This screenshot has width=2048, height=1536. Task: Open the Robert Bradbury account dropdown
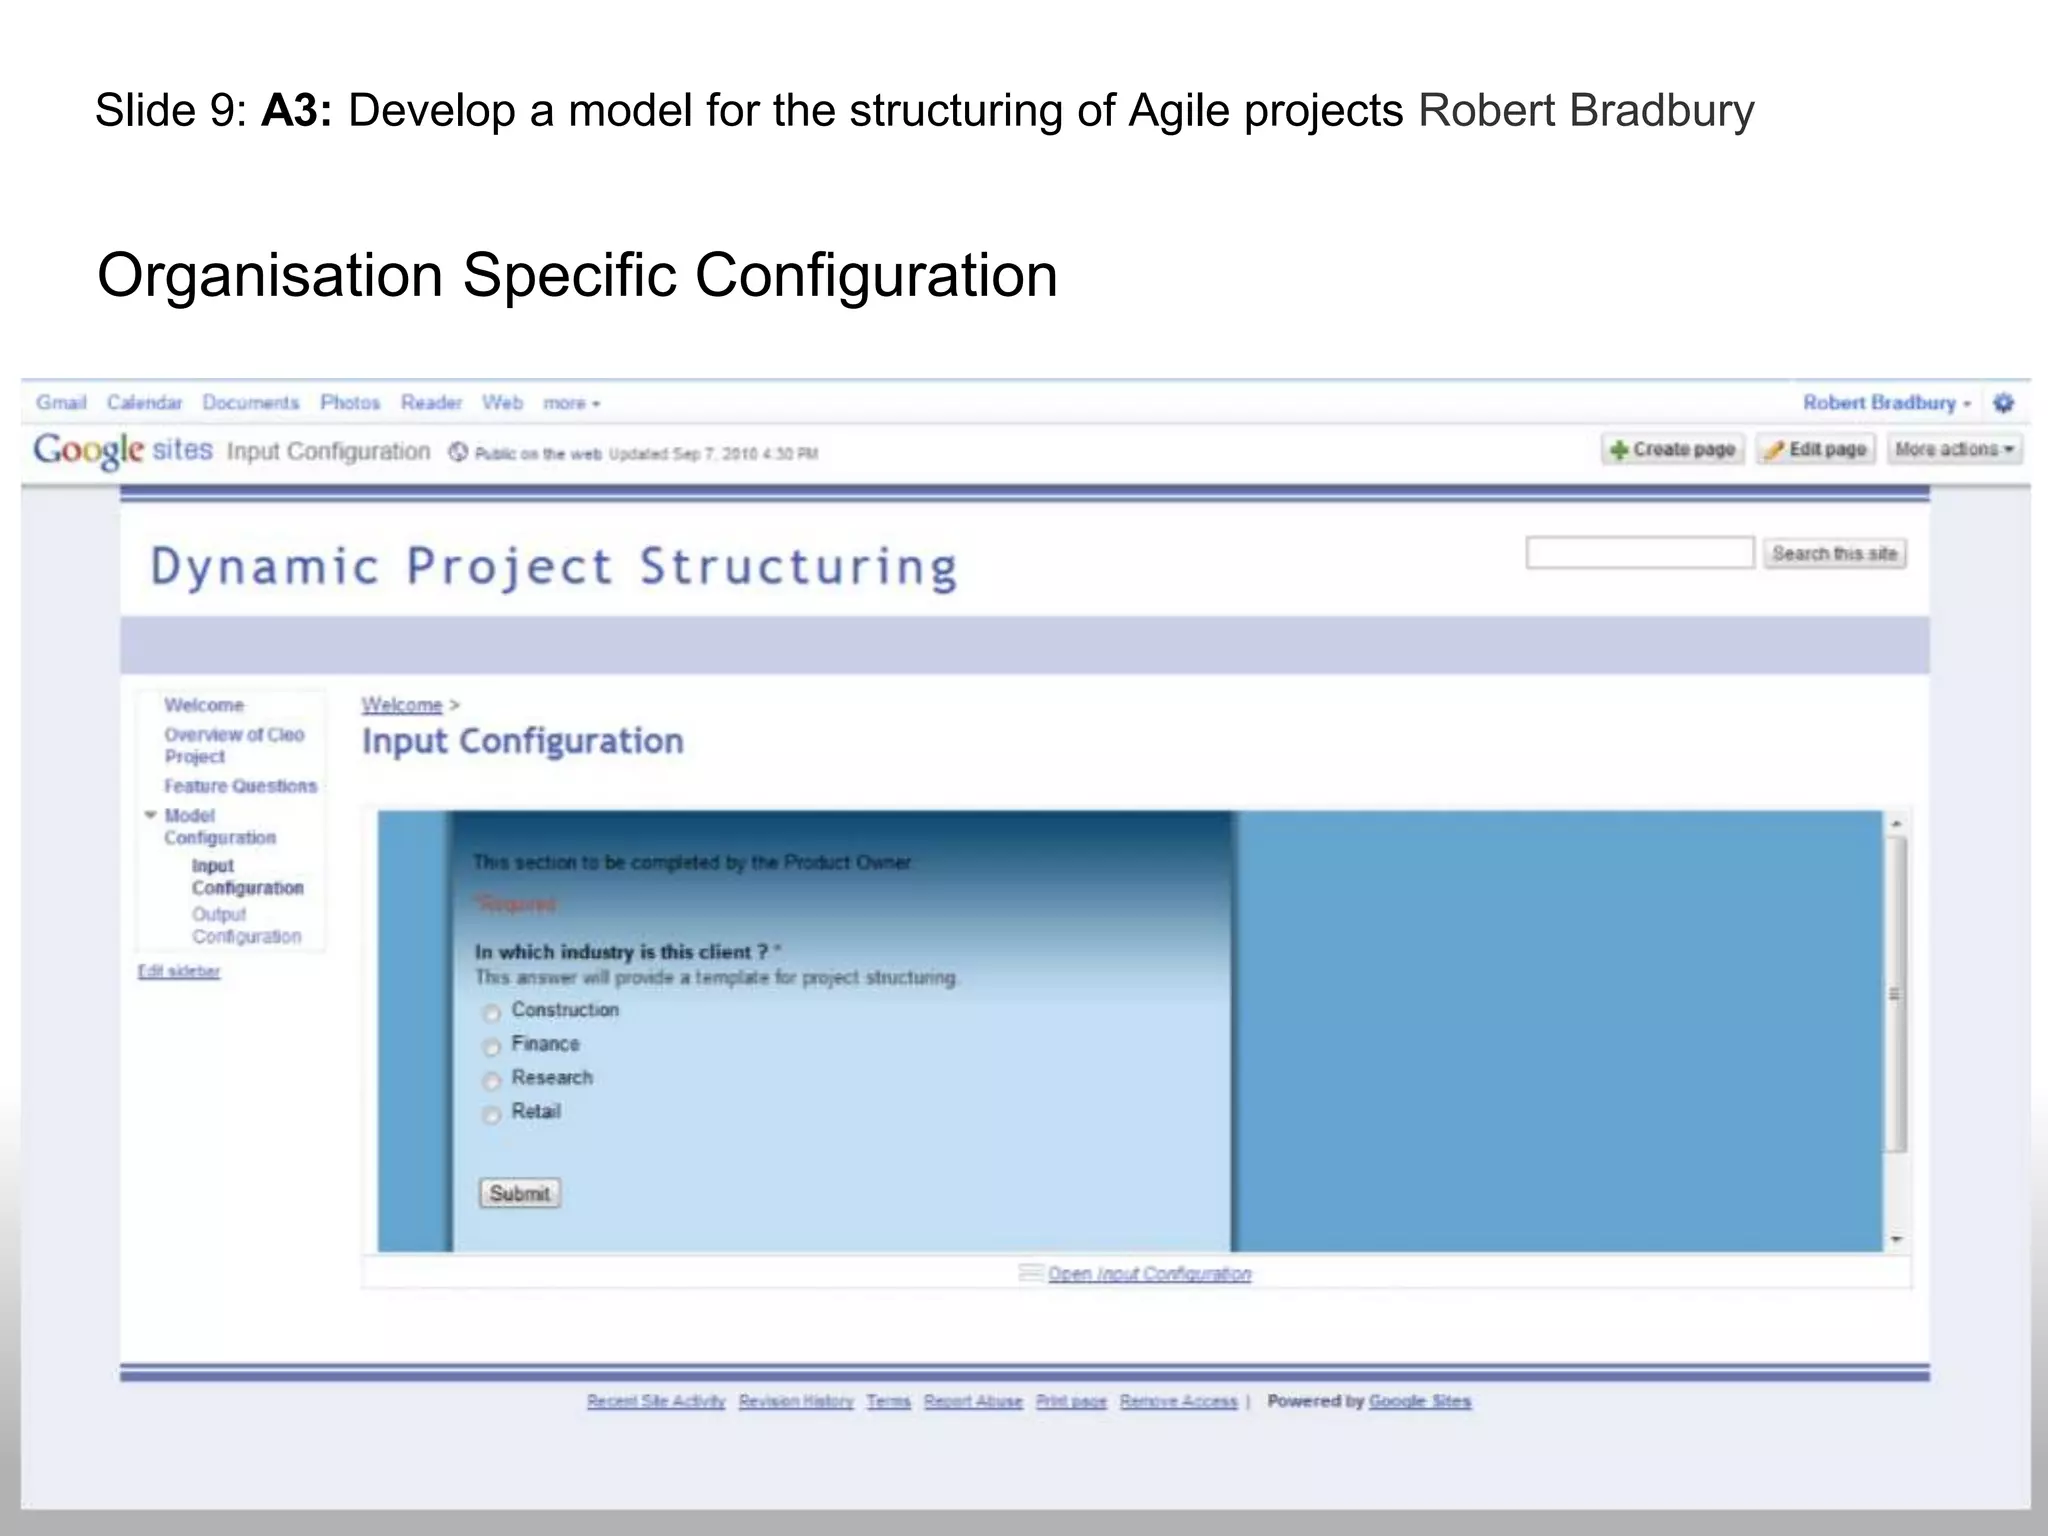[x=1886, y=403]
